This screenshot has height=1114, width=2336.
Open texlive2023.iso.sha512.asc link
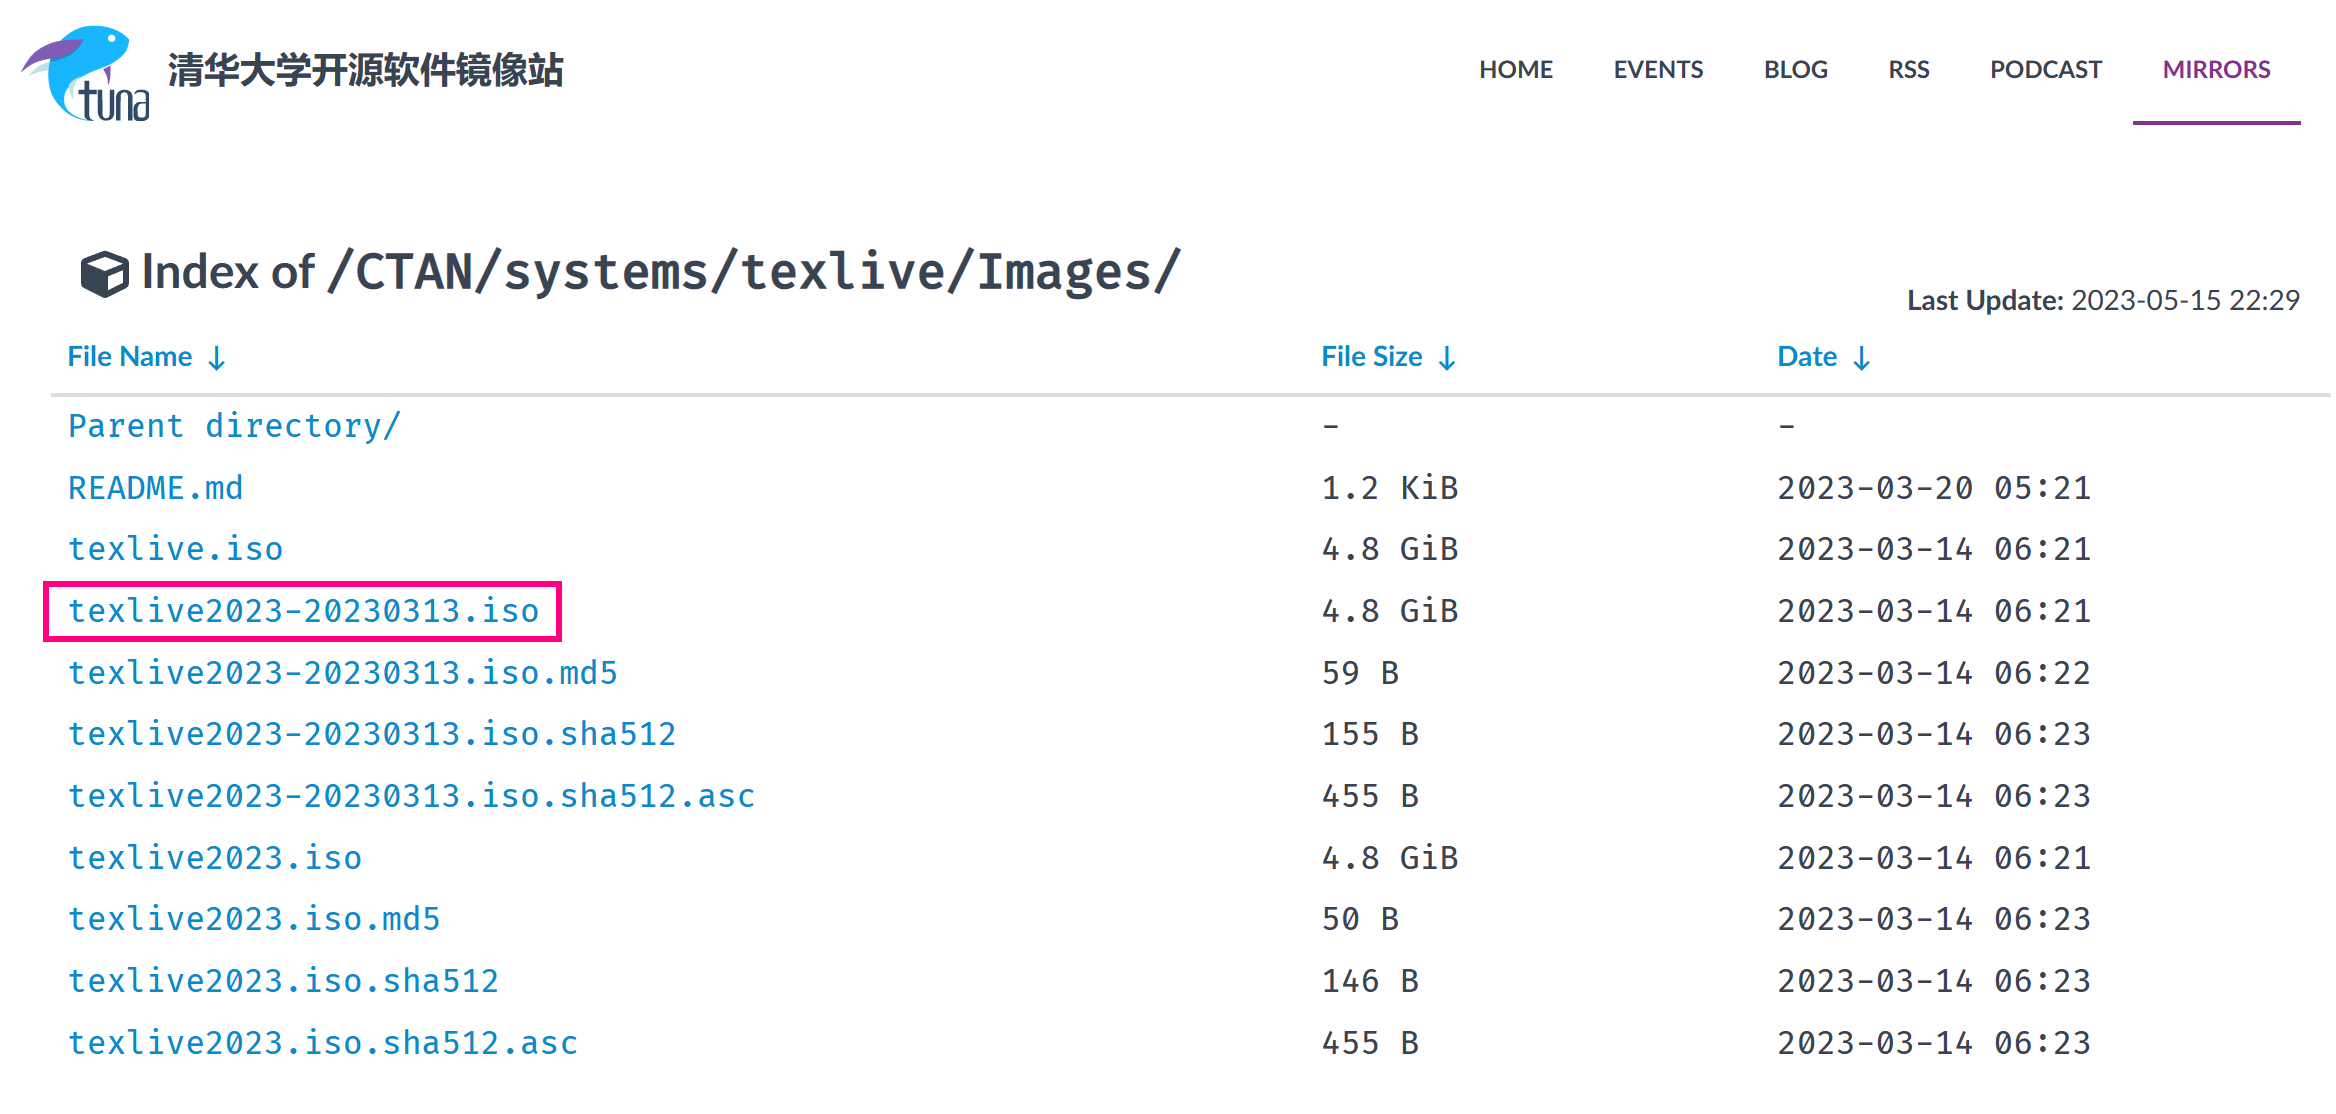(x=323, y=1043)
